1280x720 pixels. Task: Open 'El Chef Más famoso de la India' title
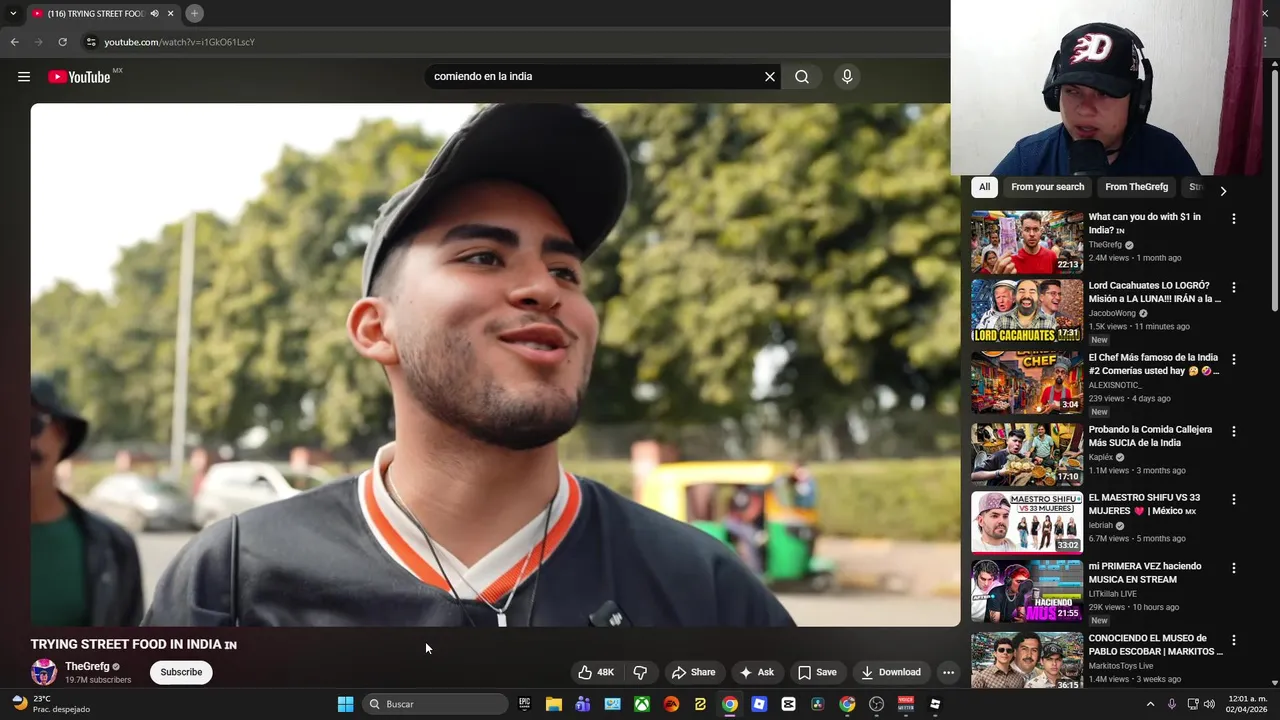point(1155,364)
